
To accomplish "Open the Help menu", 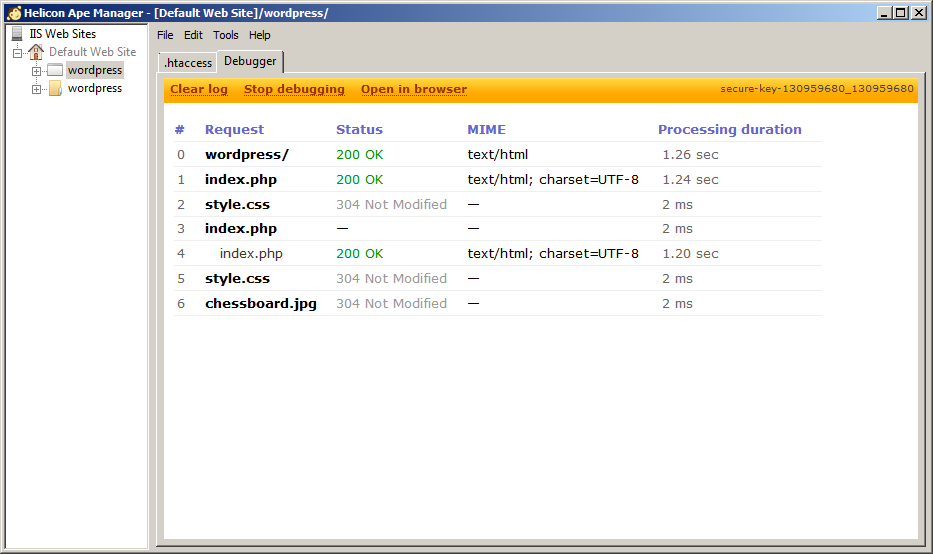I will pyautogui.click(x=260, y=35).
